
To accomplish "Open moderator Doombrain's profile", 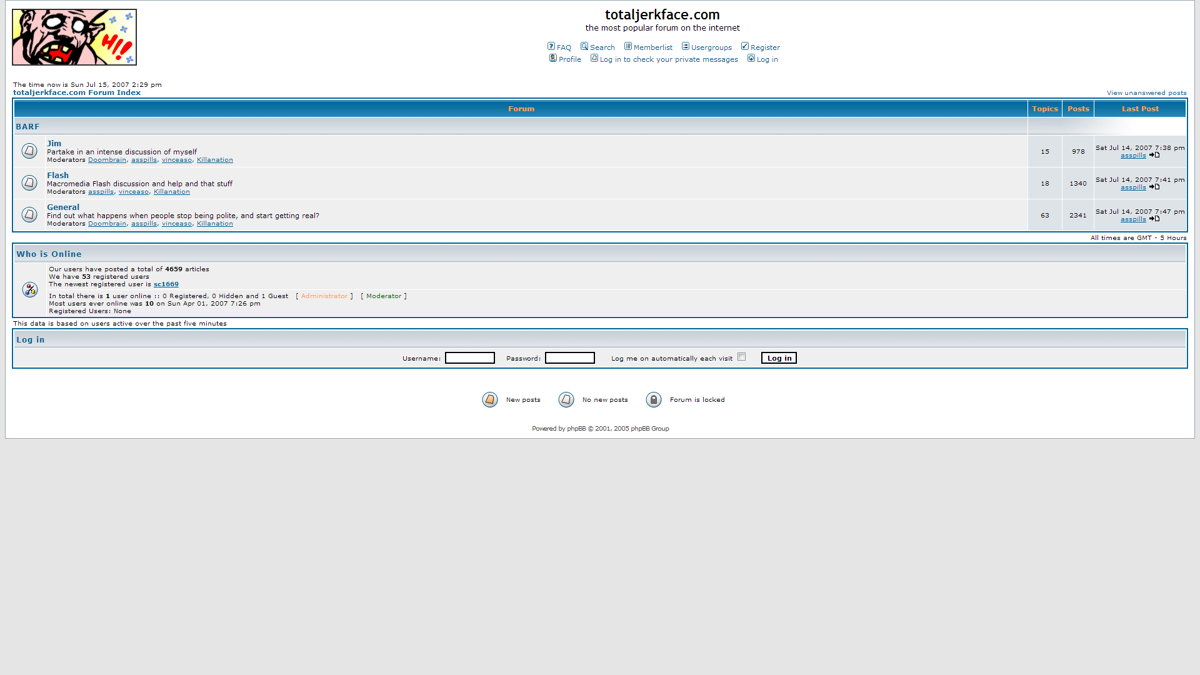I will [107, 159].
